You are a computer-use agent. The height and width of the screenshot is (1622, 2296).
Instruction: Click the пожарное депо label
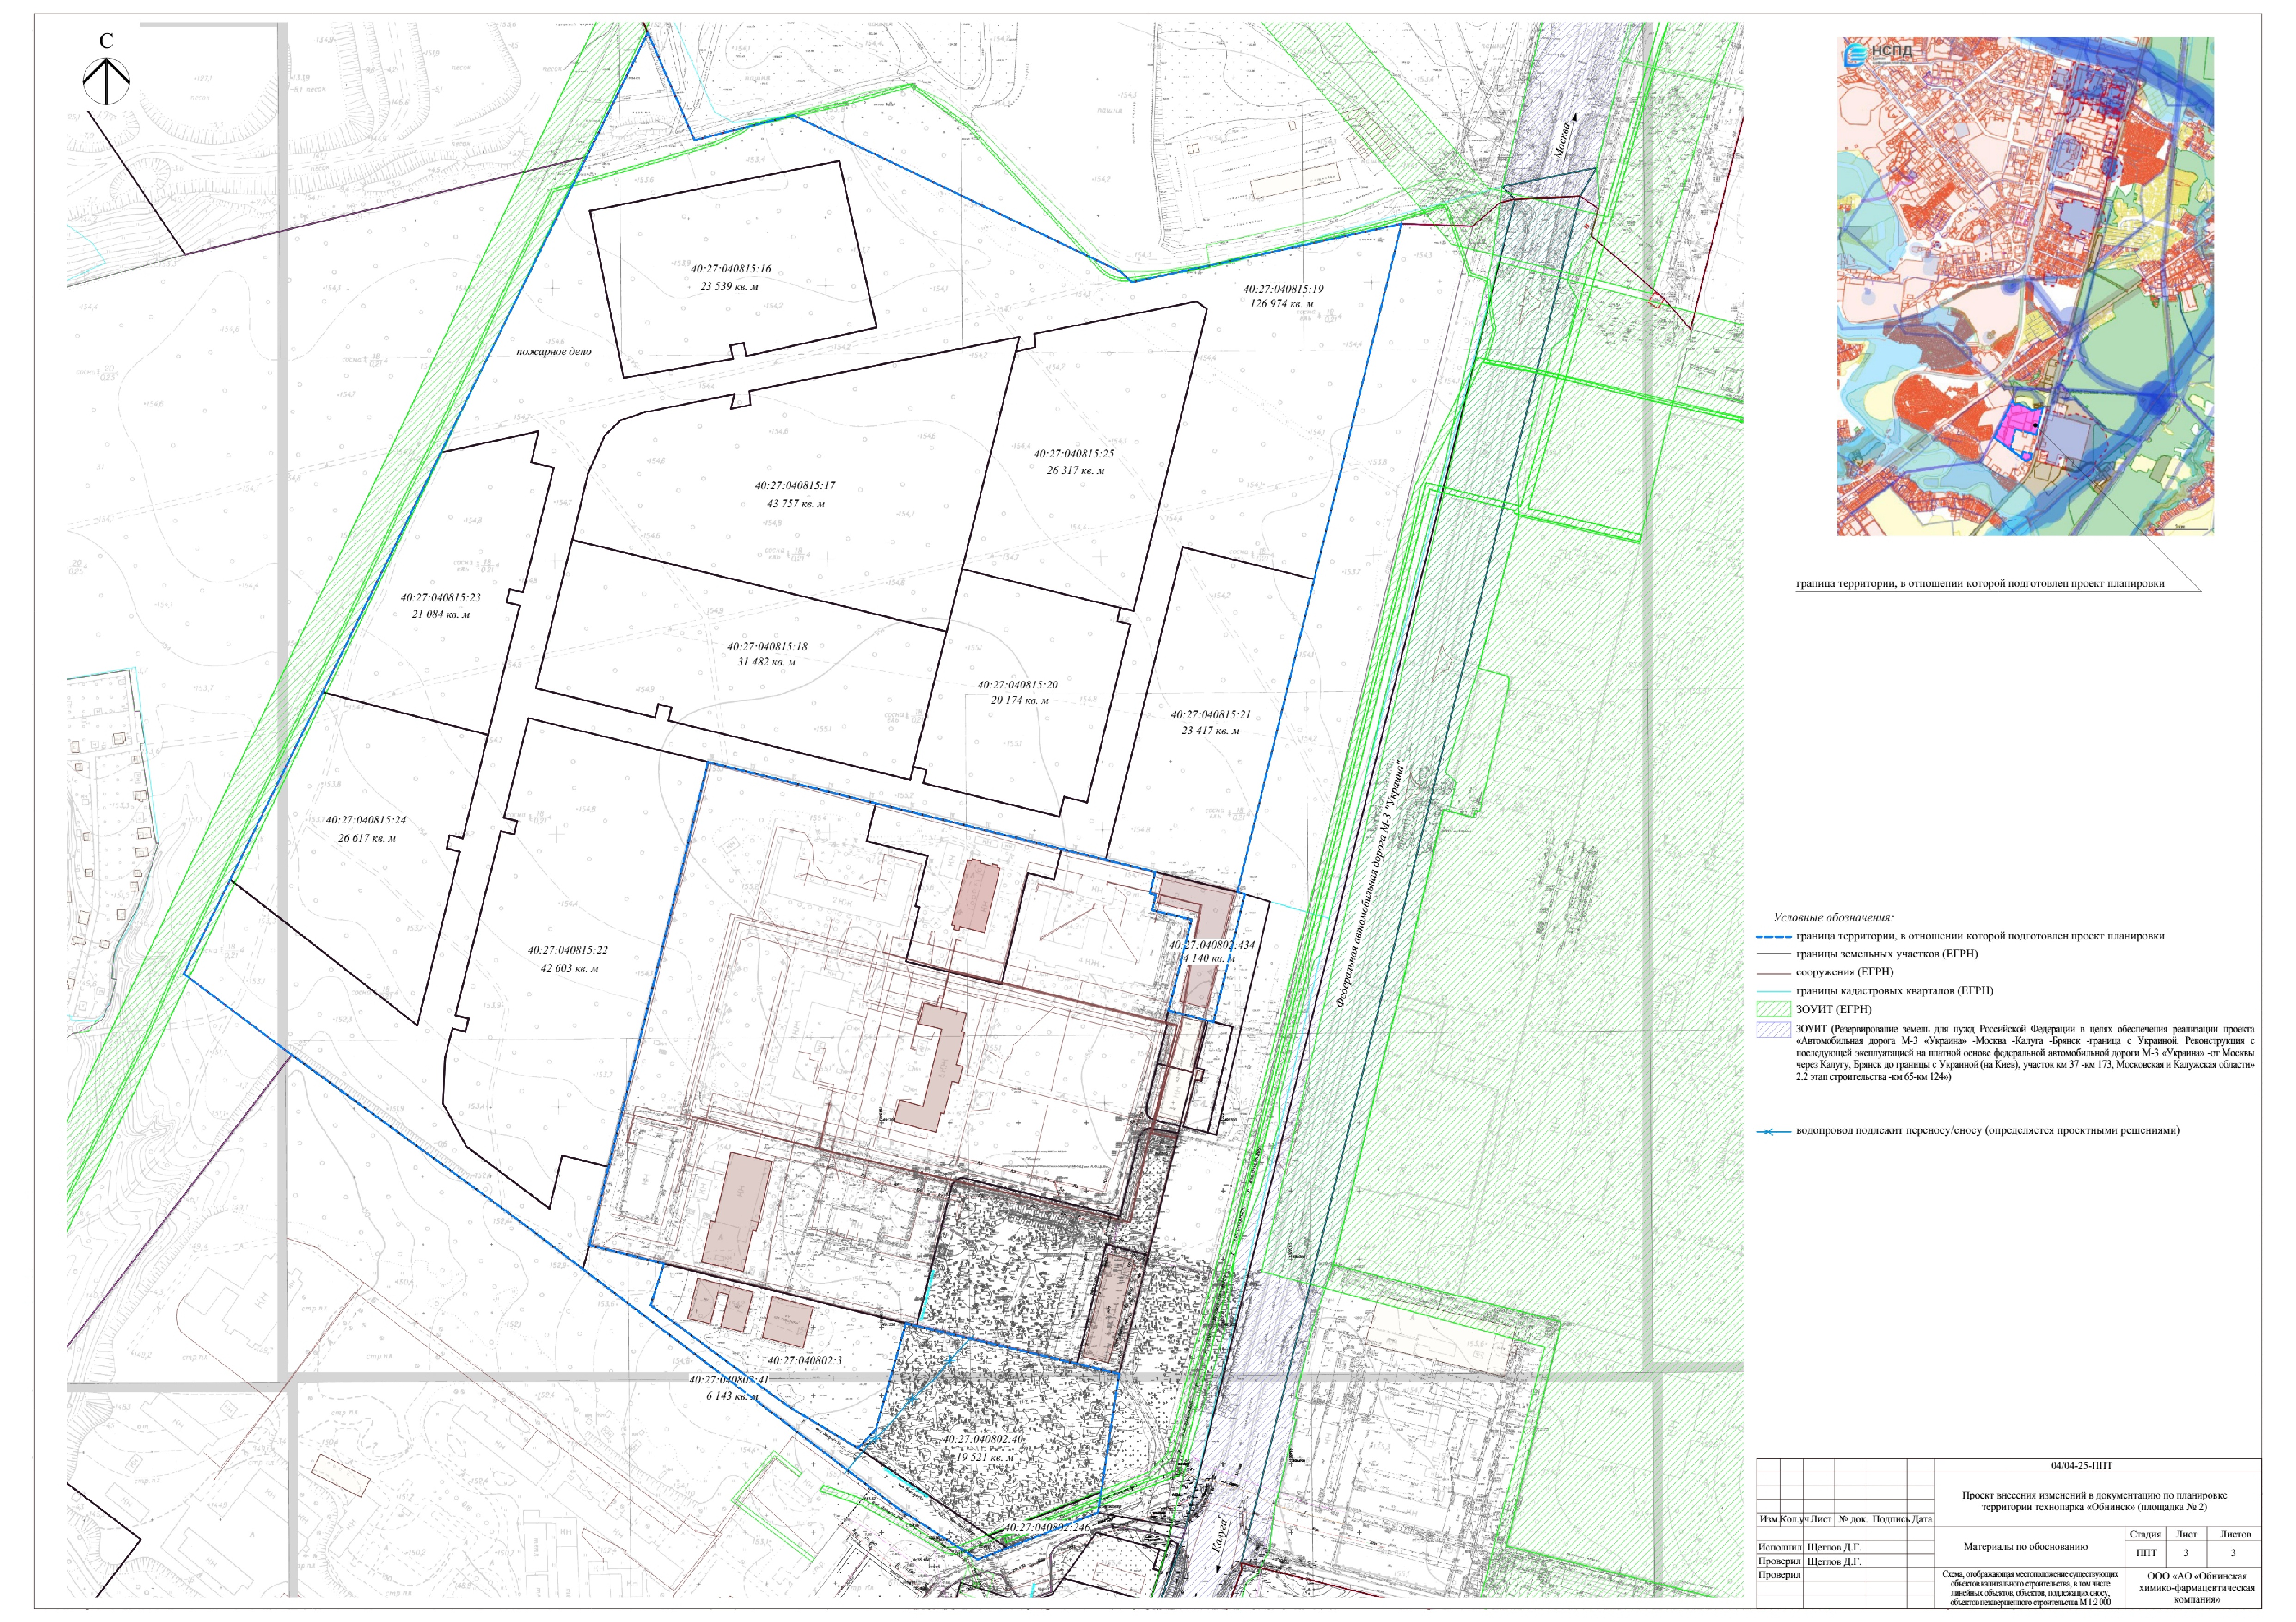(x=553, y=352)
